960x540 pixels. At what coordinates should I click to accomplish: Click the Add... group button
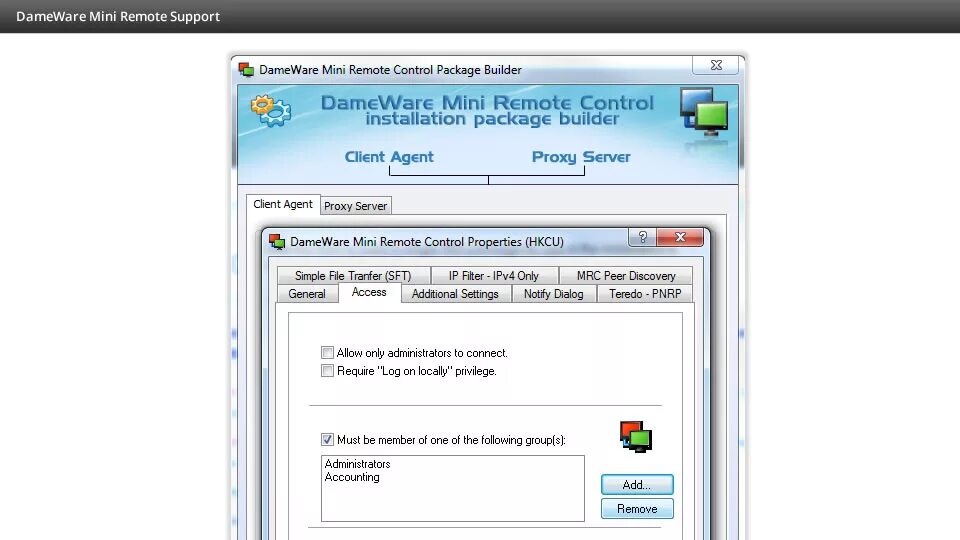637,485
